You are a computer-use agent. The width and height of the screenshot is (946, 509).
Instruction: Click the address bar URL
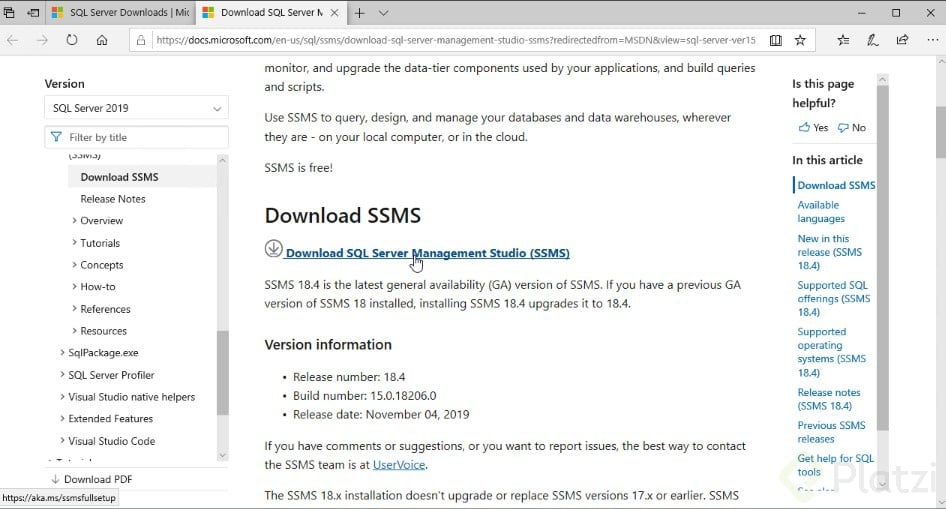(x=456, y=40)
